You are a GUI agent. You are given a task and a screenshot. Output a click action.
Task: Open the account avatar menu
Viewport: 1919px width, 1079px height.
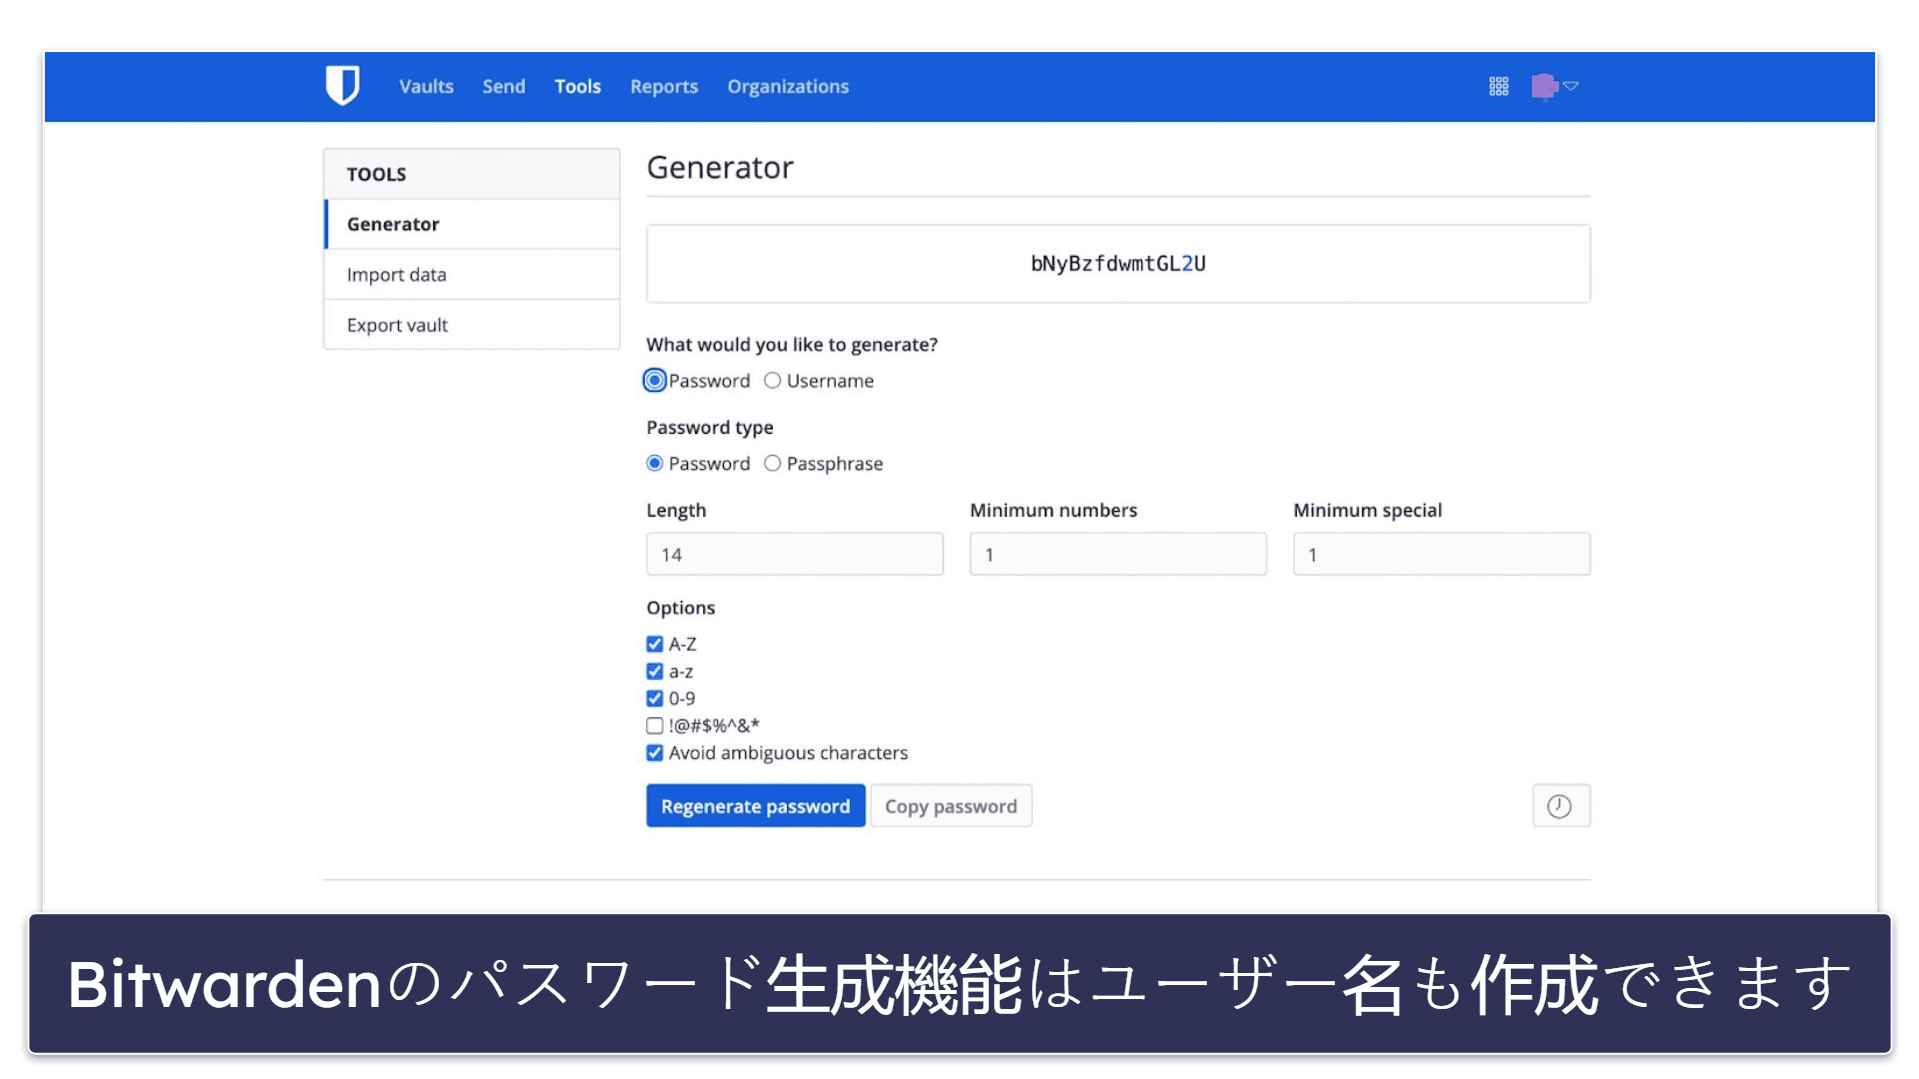[x=1554, y=87]
